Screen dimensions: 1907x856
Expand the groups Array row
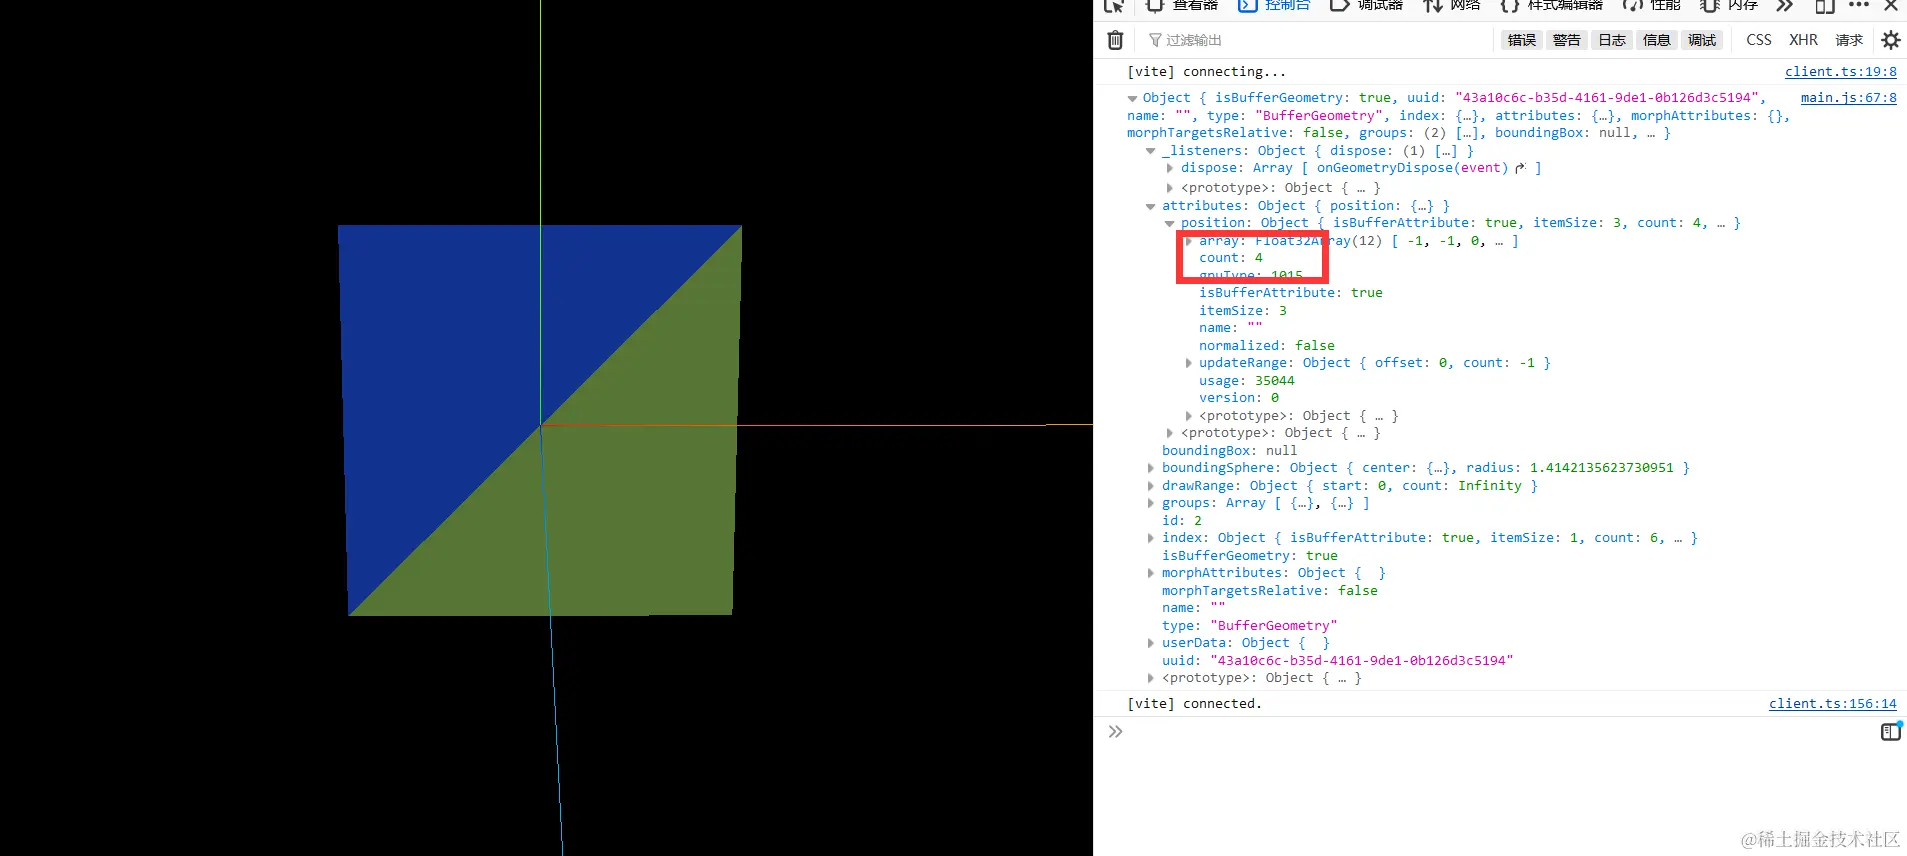[1151, 503]
